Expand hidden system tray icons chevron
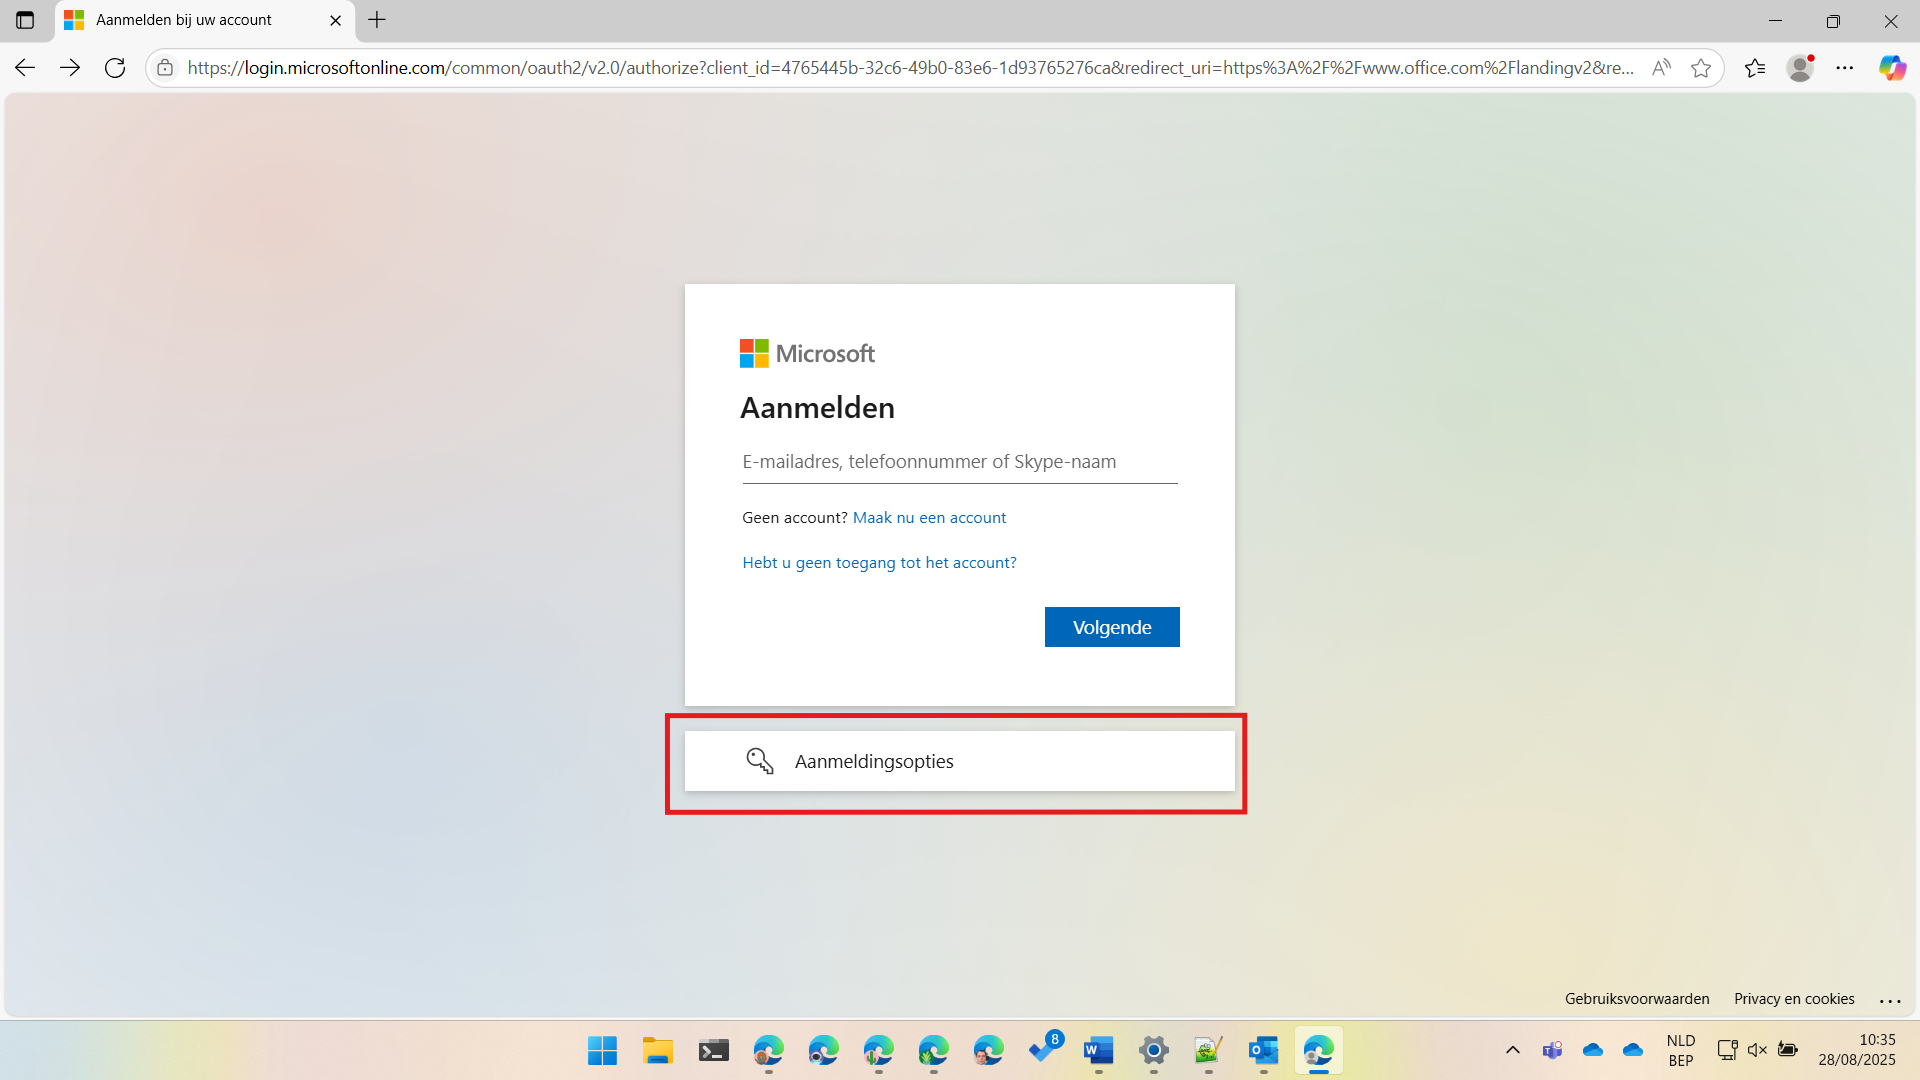The image size is (1920, 1080). point(1513,1050)
